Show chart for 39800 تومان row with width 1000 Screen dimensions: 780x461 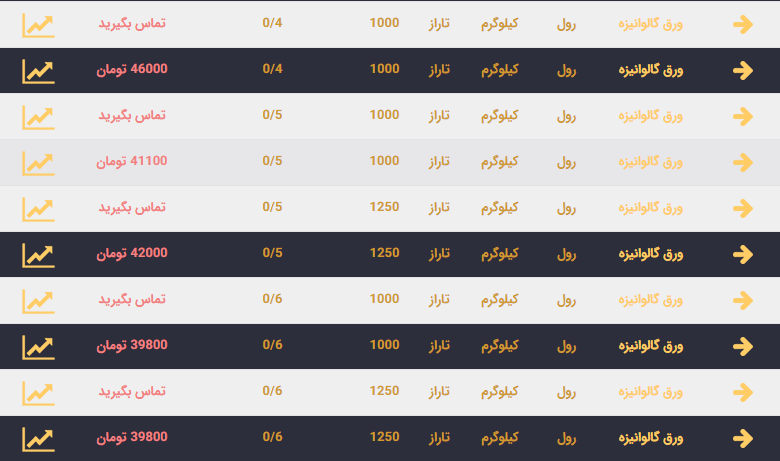38,347
